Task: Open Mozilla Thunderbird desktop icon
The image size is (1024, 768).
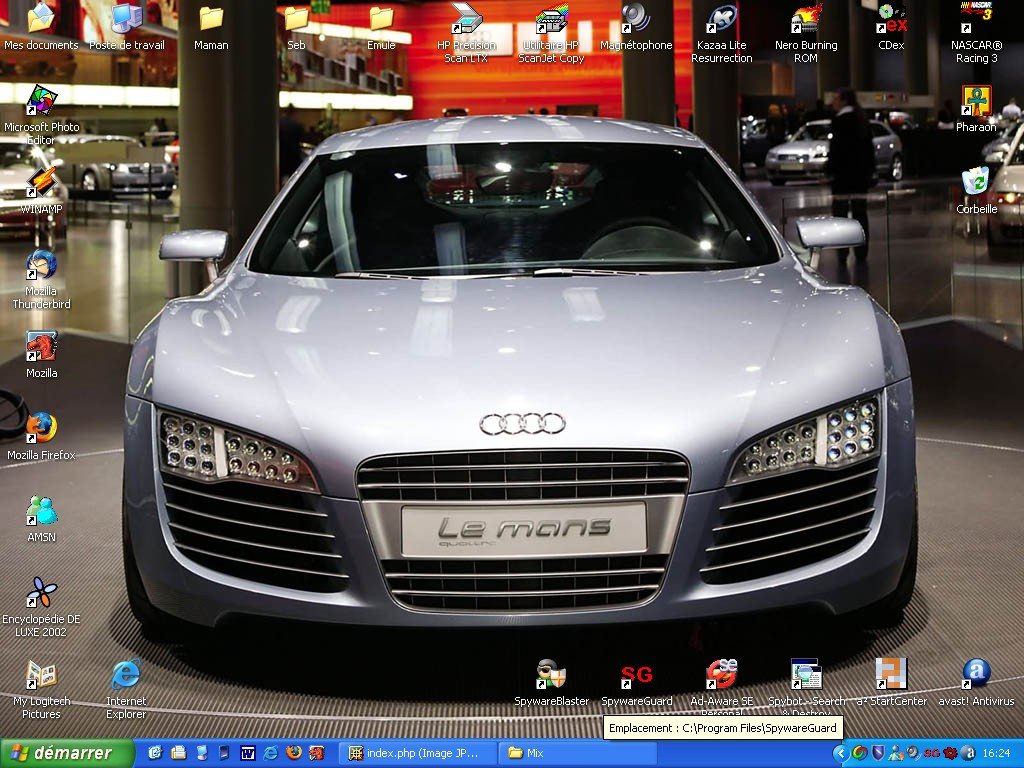Action: coord(41,266)
